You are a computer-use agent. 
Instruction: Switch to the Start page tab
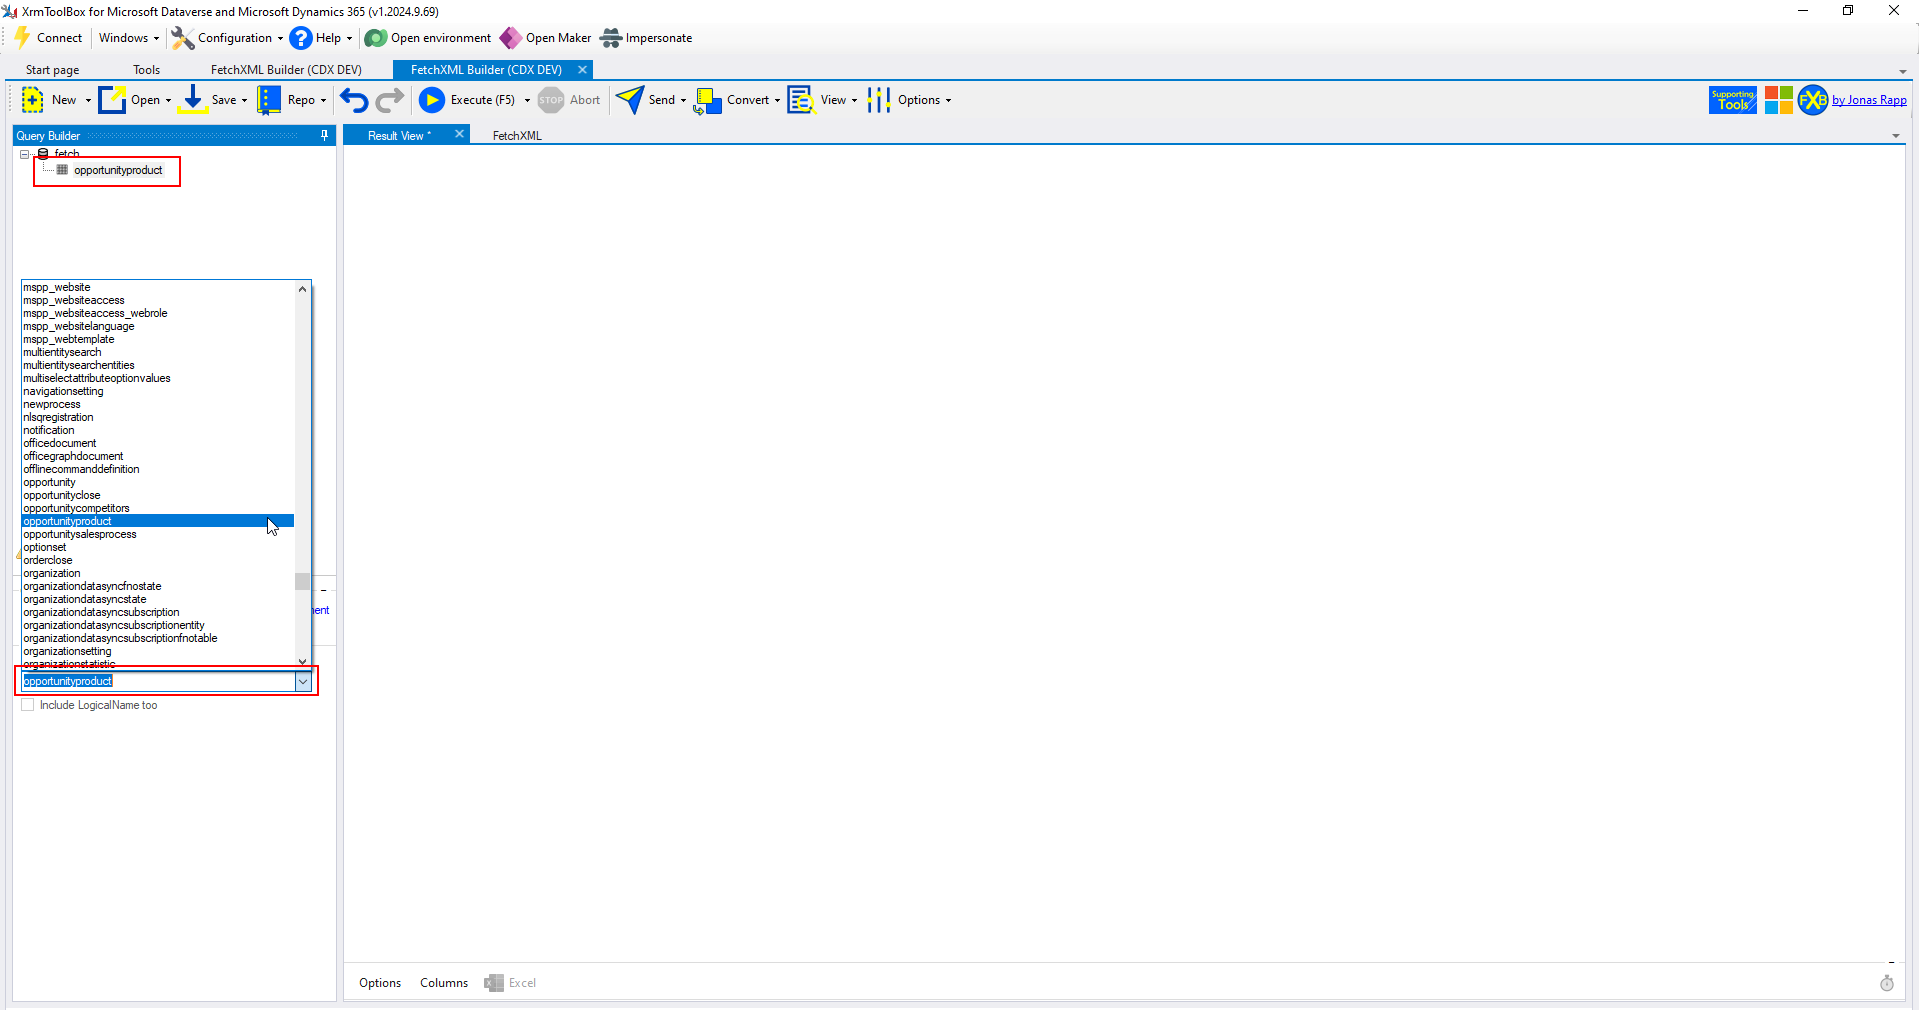[53, 70]
